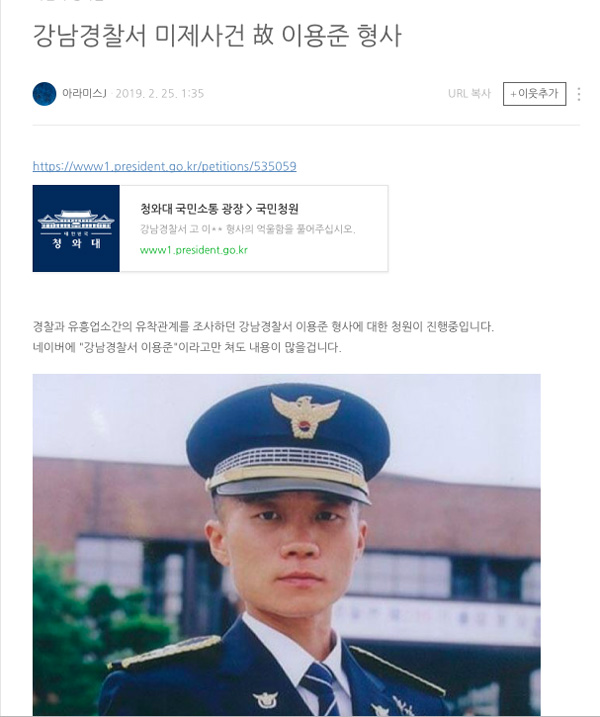
Task: Click the post title 강남경찰서 미제사건 故 이용준 형사
Action: pyautogui.click(x=217, y=36)
